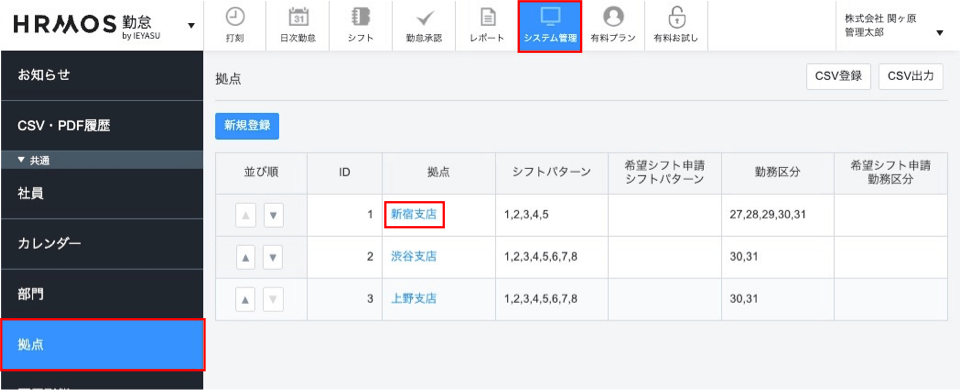Select システム管理 monitor icon
Screen dimensions: 960x390
coord(550,17)
